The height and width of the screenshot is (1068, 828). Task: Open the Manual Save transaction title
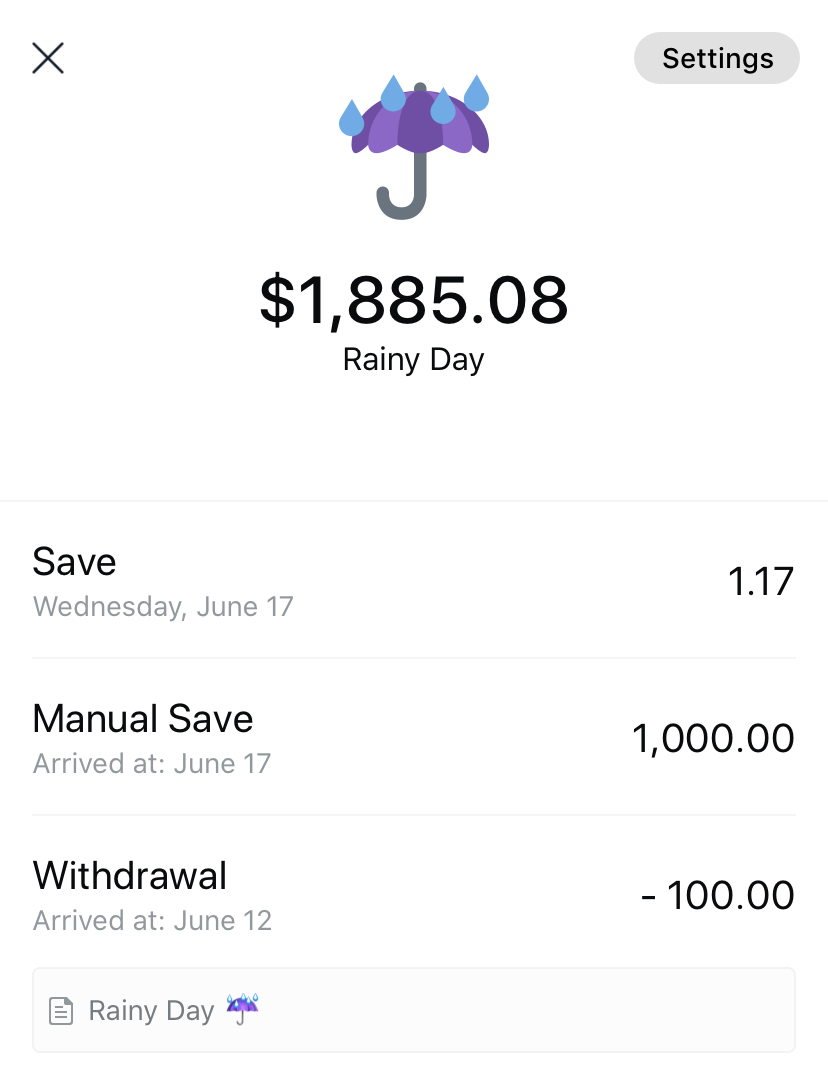[x=143, y=719]
